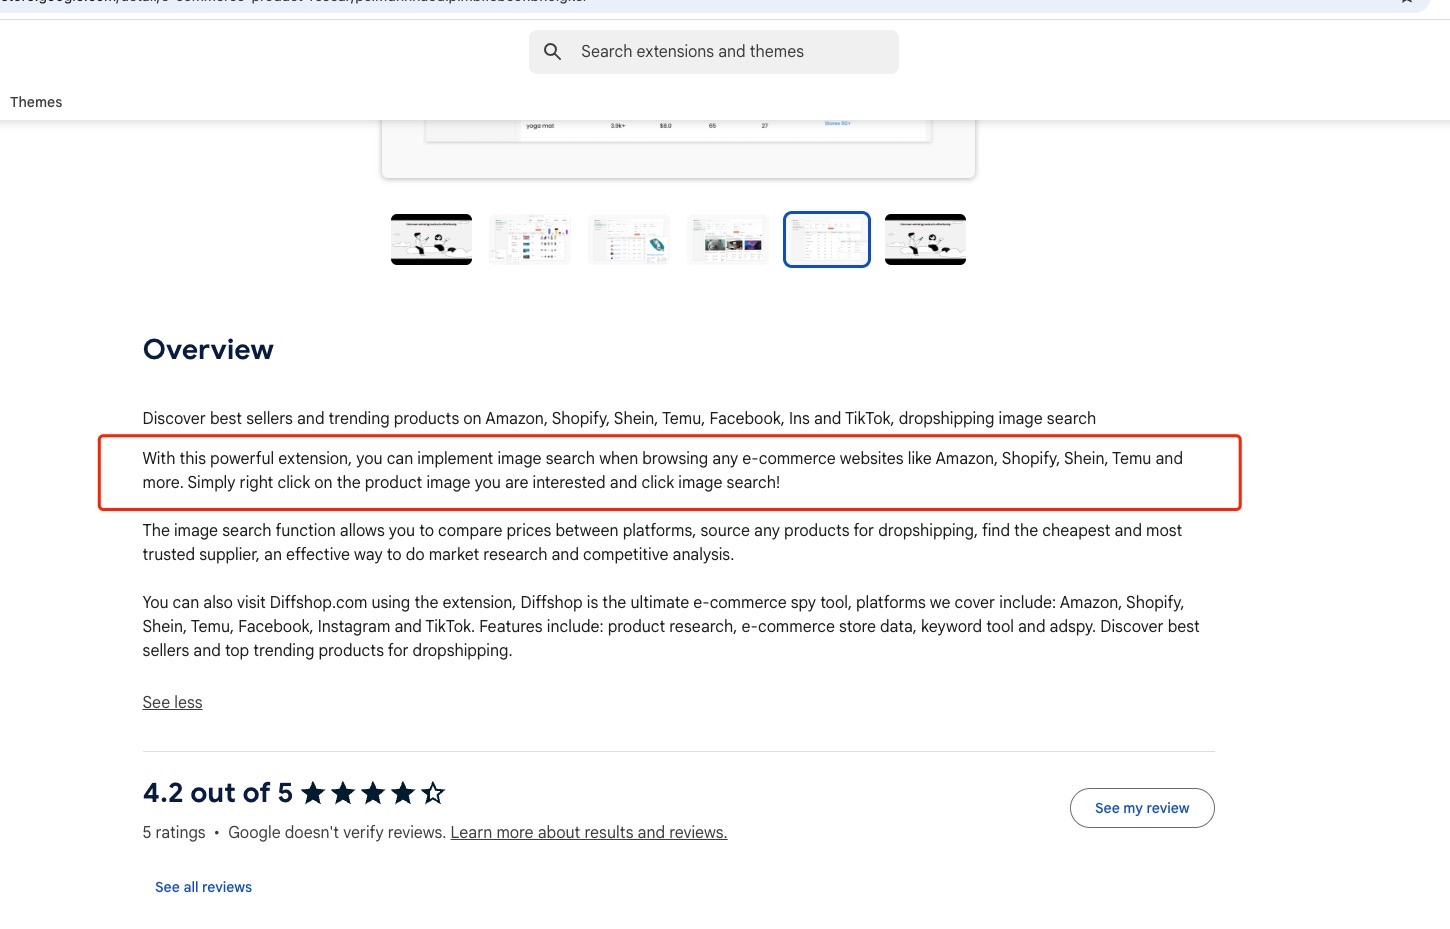Collapse the overview with See less
This screenshot has height=929, width=1450.
tap(172, 702)
